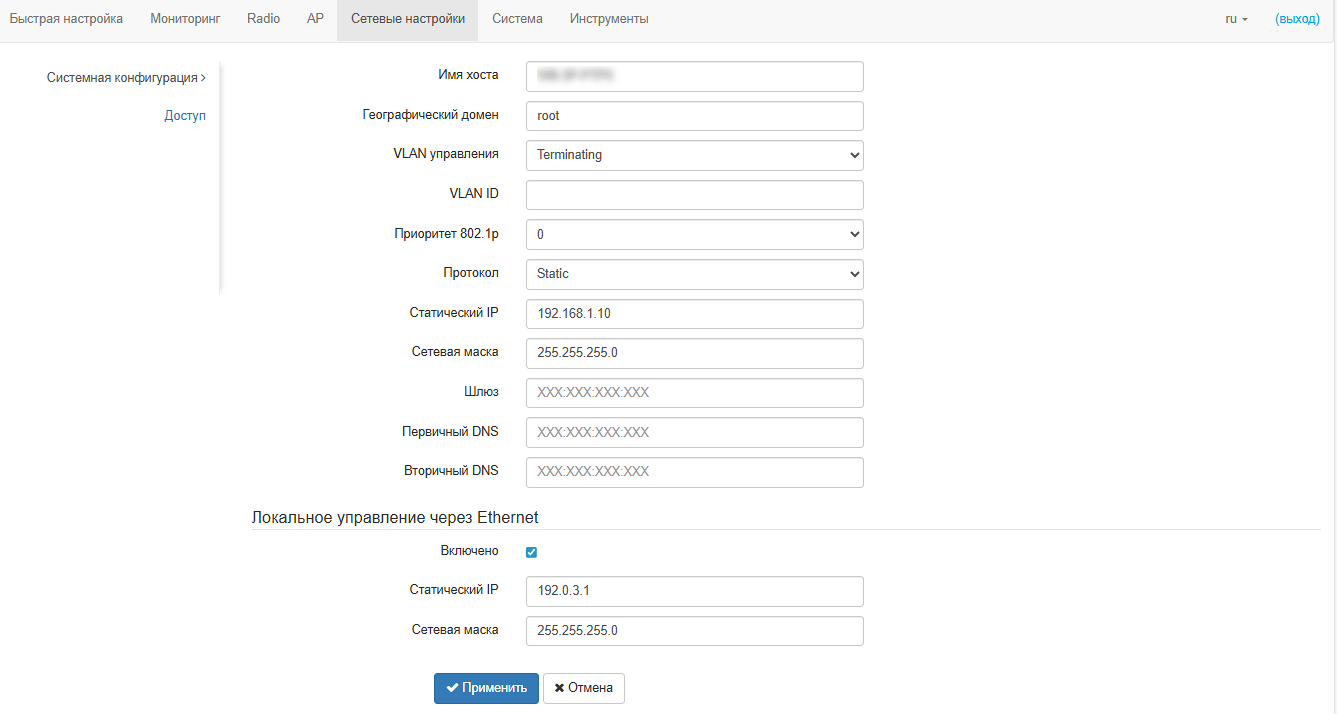The width and height of the screenshot is (1337, 714).
Task: Open the VLAN управления dropdown
Action: [x=694, y=155]
